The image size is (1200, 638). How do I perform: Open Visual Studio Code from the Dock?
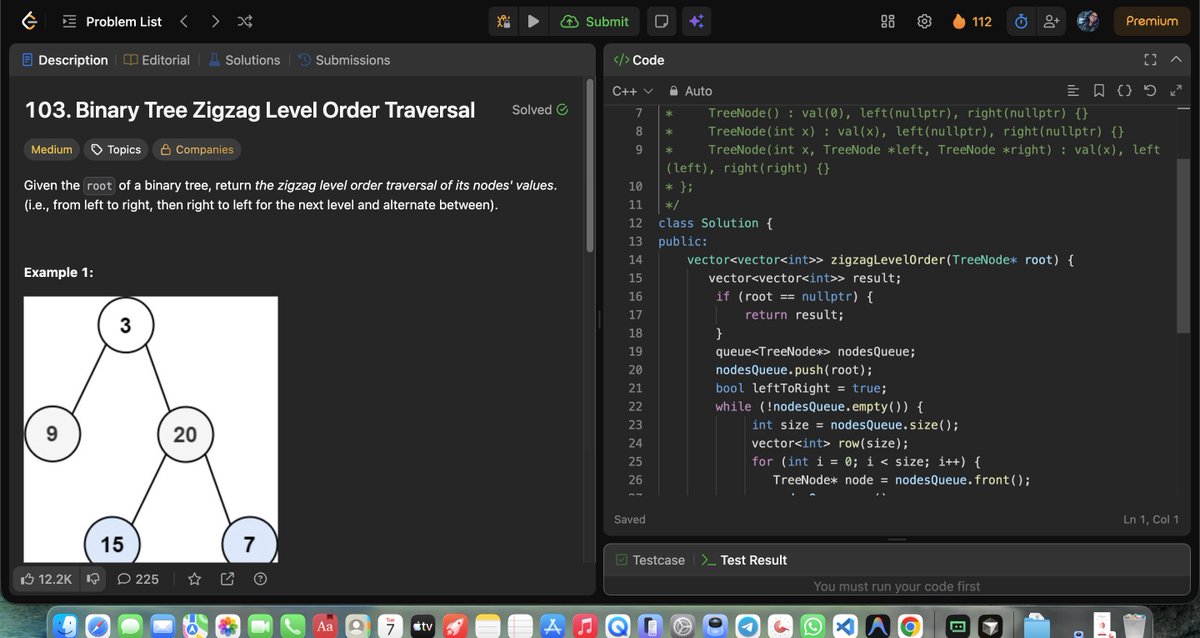pyautogui.click(x=845, y=625)
